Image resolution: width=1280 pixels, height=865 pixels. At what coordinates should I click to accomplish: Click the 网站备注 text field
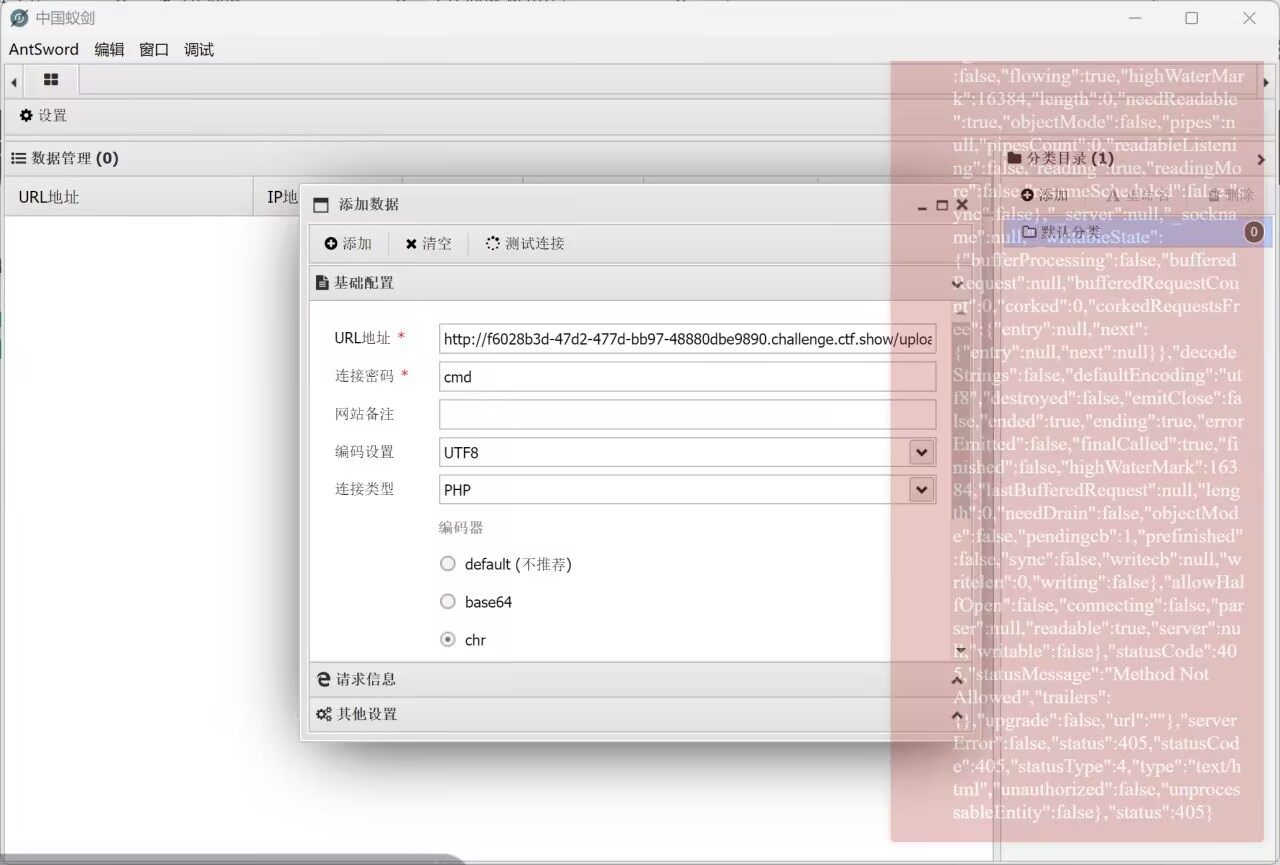coord(687,415)
